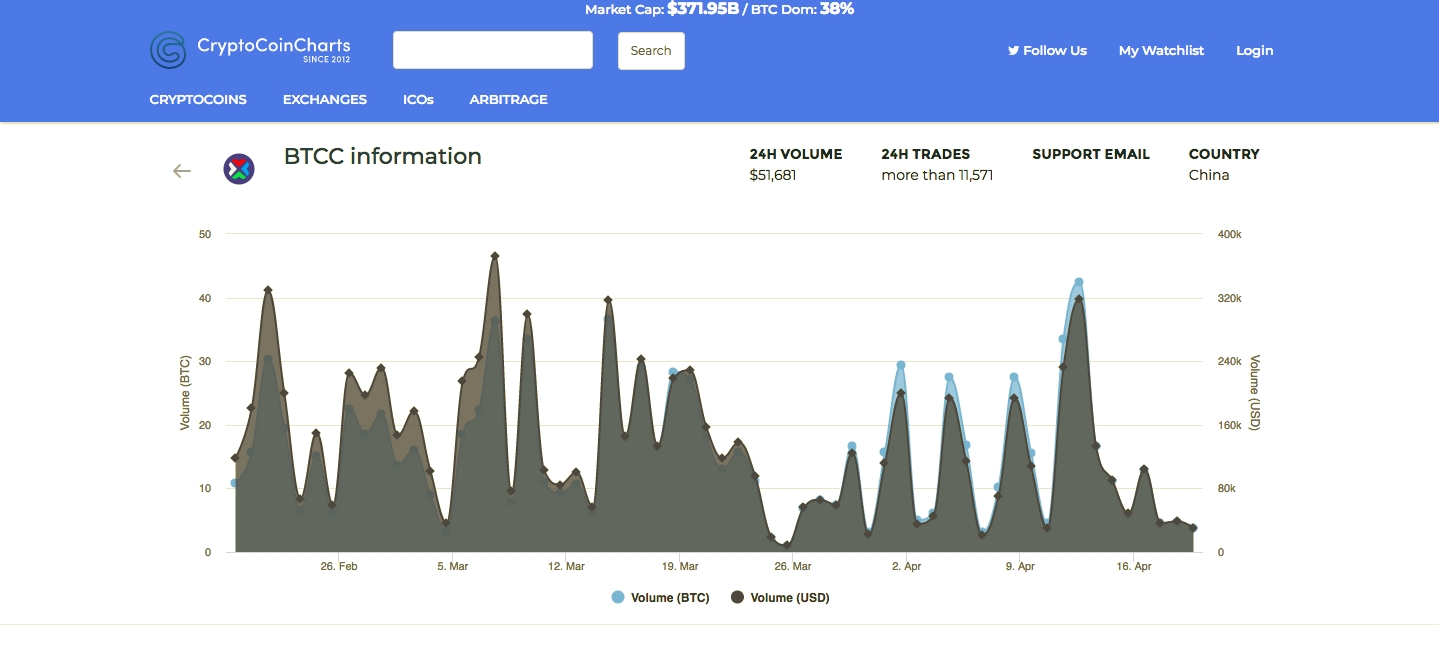The width and height of the screenshot is (1439, 659).
Task: Go back using the left arrow icon
Action: pos(181,171)
